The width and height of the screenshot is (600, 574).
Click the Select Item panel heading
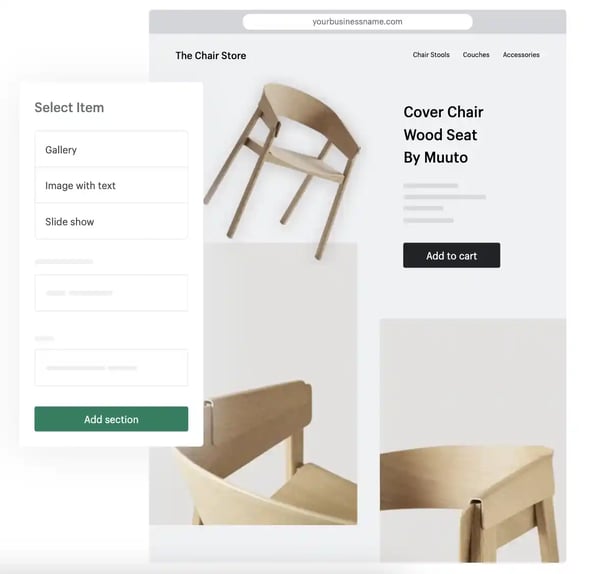point(69,108)
